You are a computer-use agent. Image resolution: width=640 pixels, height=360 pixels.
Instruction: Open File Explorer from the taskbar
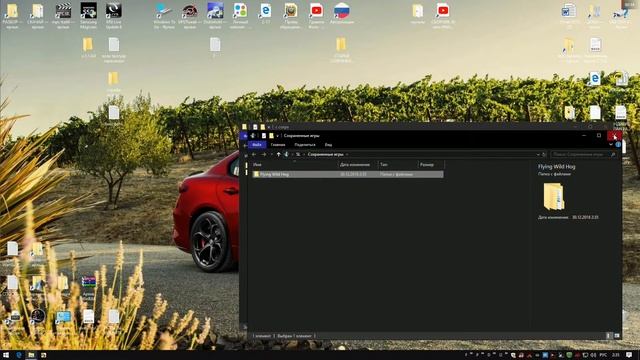[x=31, y=355]
